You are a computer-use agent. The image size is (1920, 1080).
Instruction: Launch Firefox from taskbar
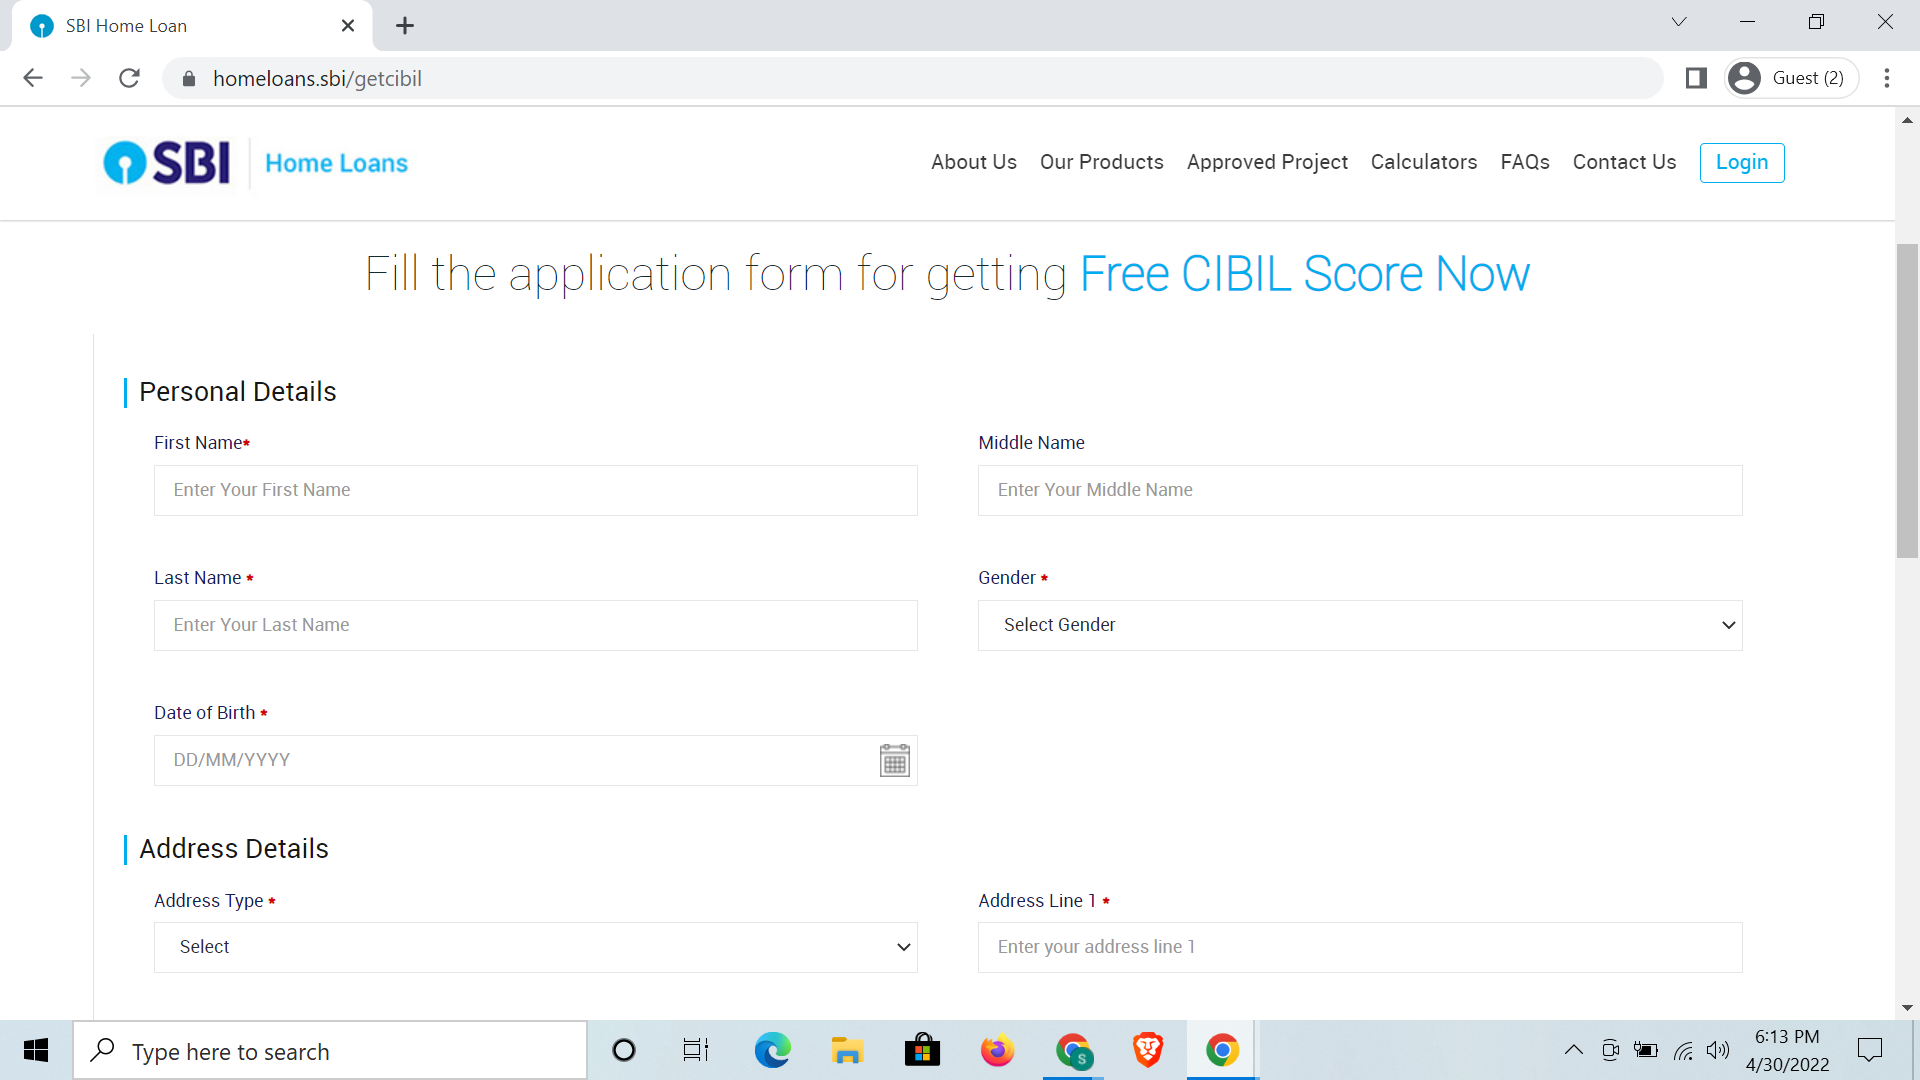pos(997,1050)
